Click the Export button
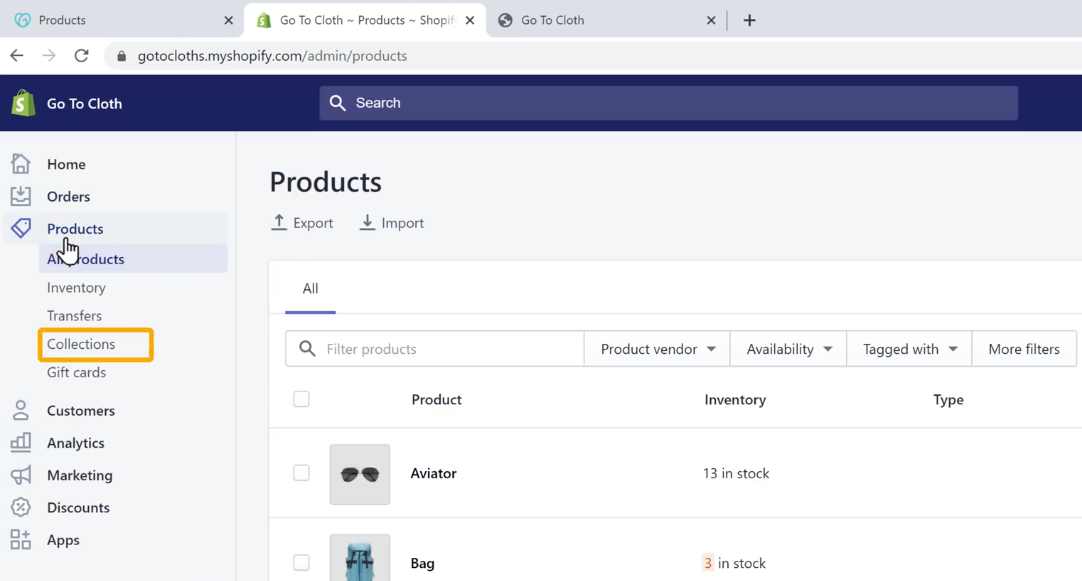 click(302, 223)
